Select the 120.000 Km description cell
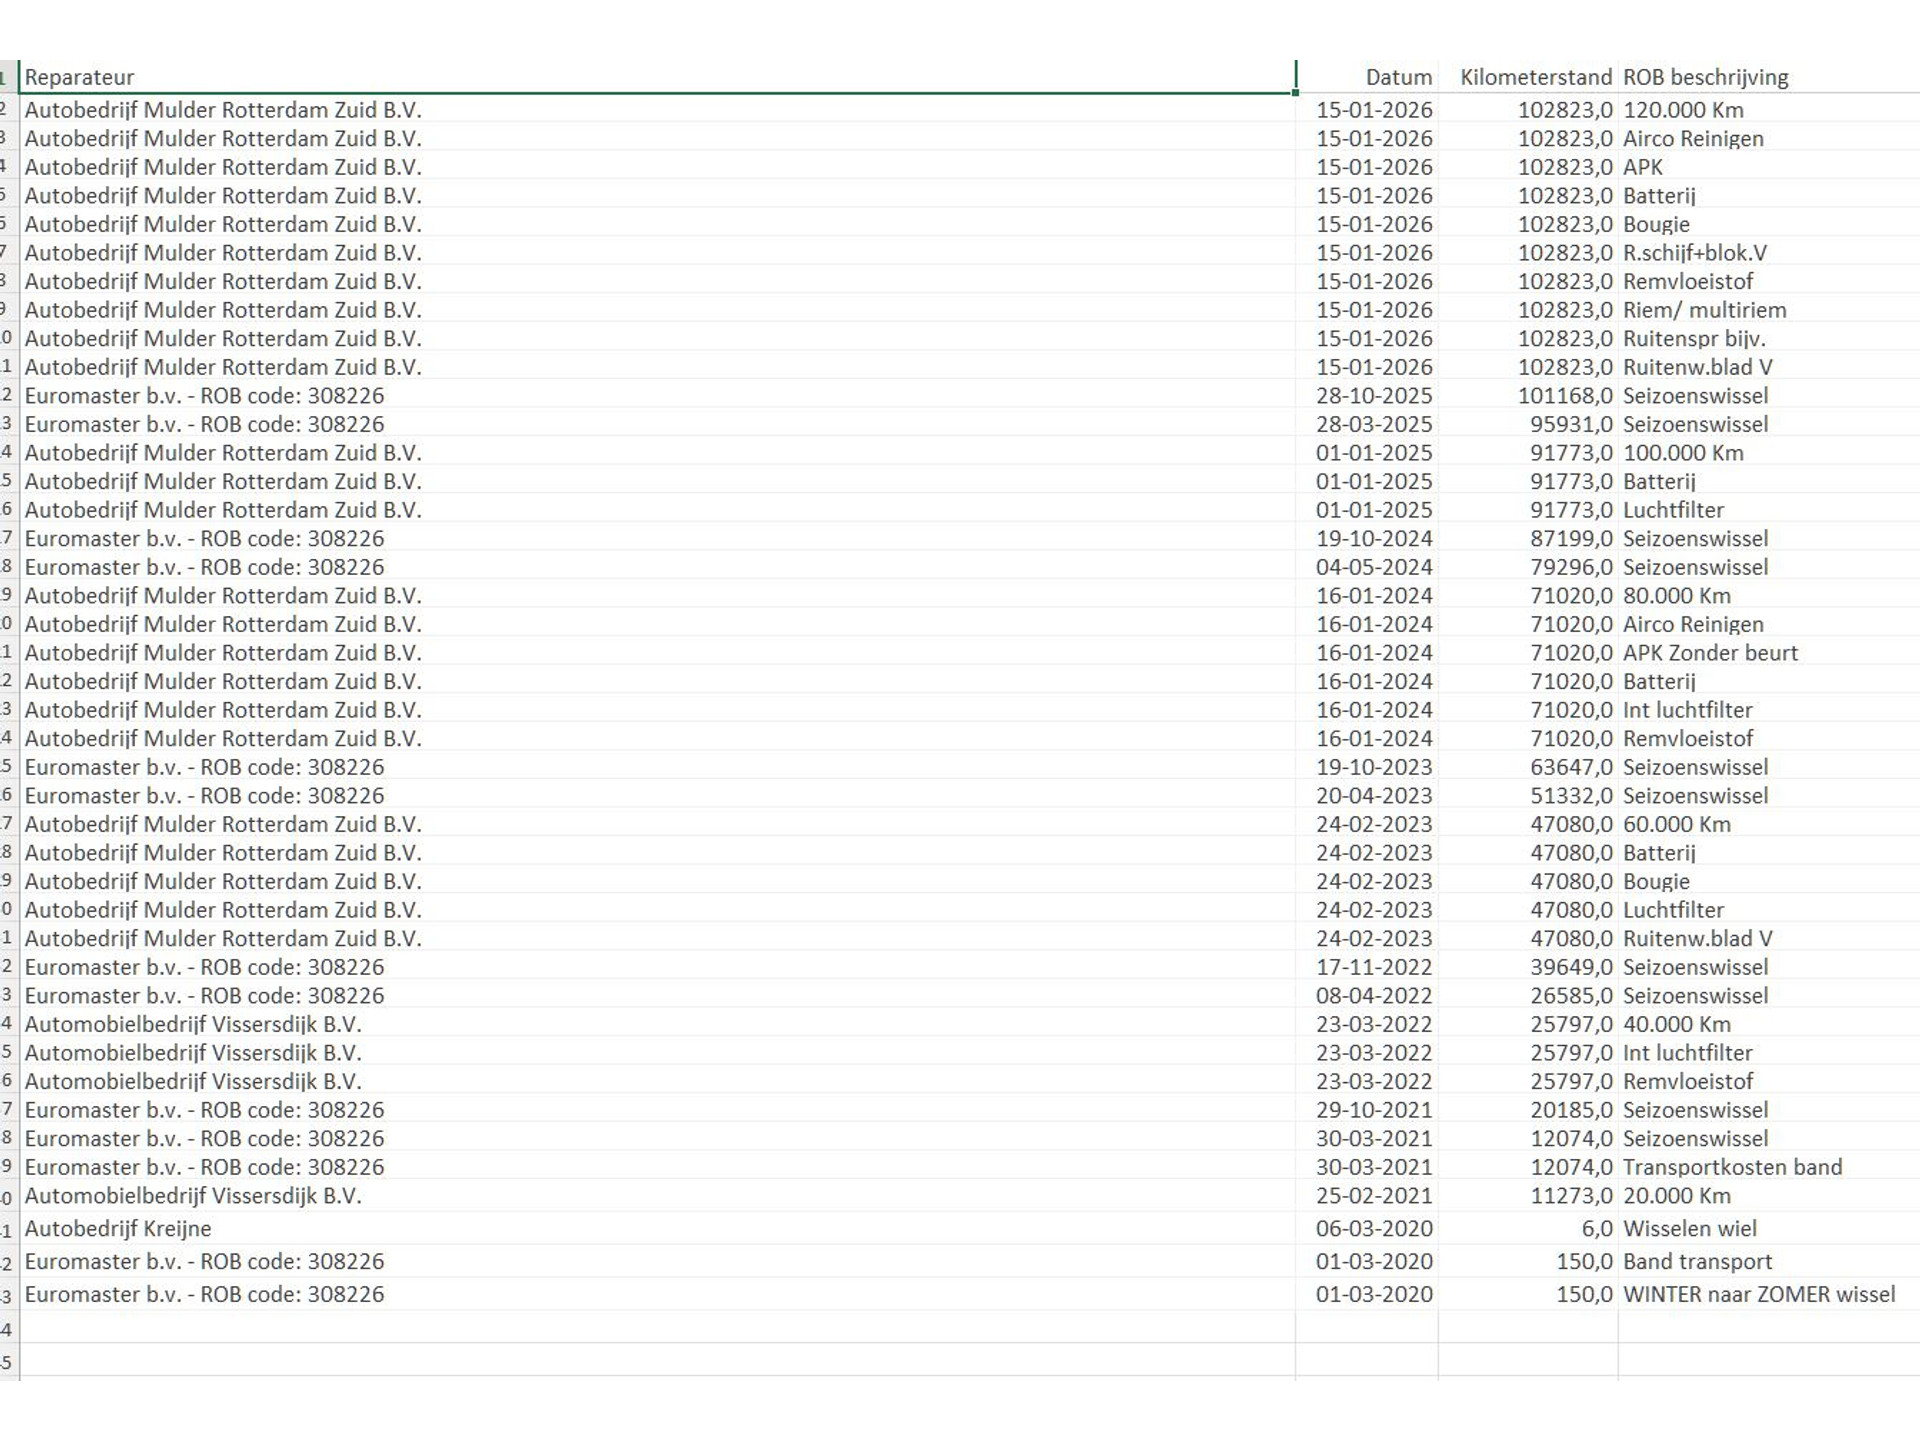 [1682, 110]
